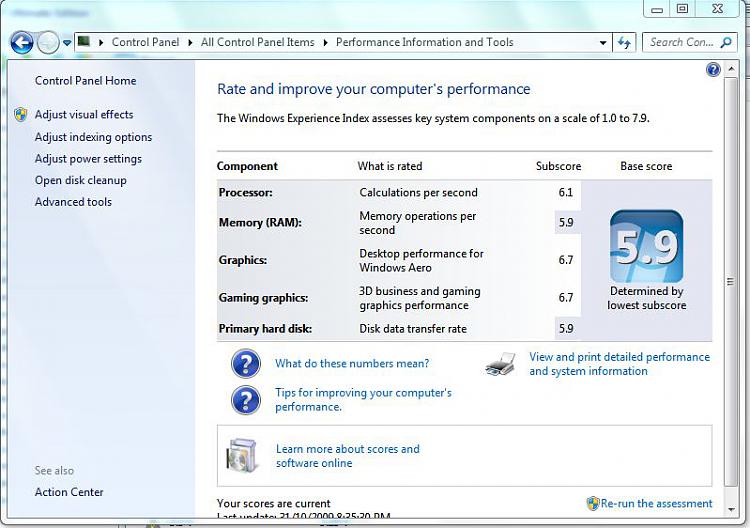Open 'What do these numbers mean?' link
This screenshot has width=750, height=528.
click(x=352, y=363)
